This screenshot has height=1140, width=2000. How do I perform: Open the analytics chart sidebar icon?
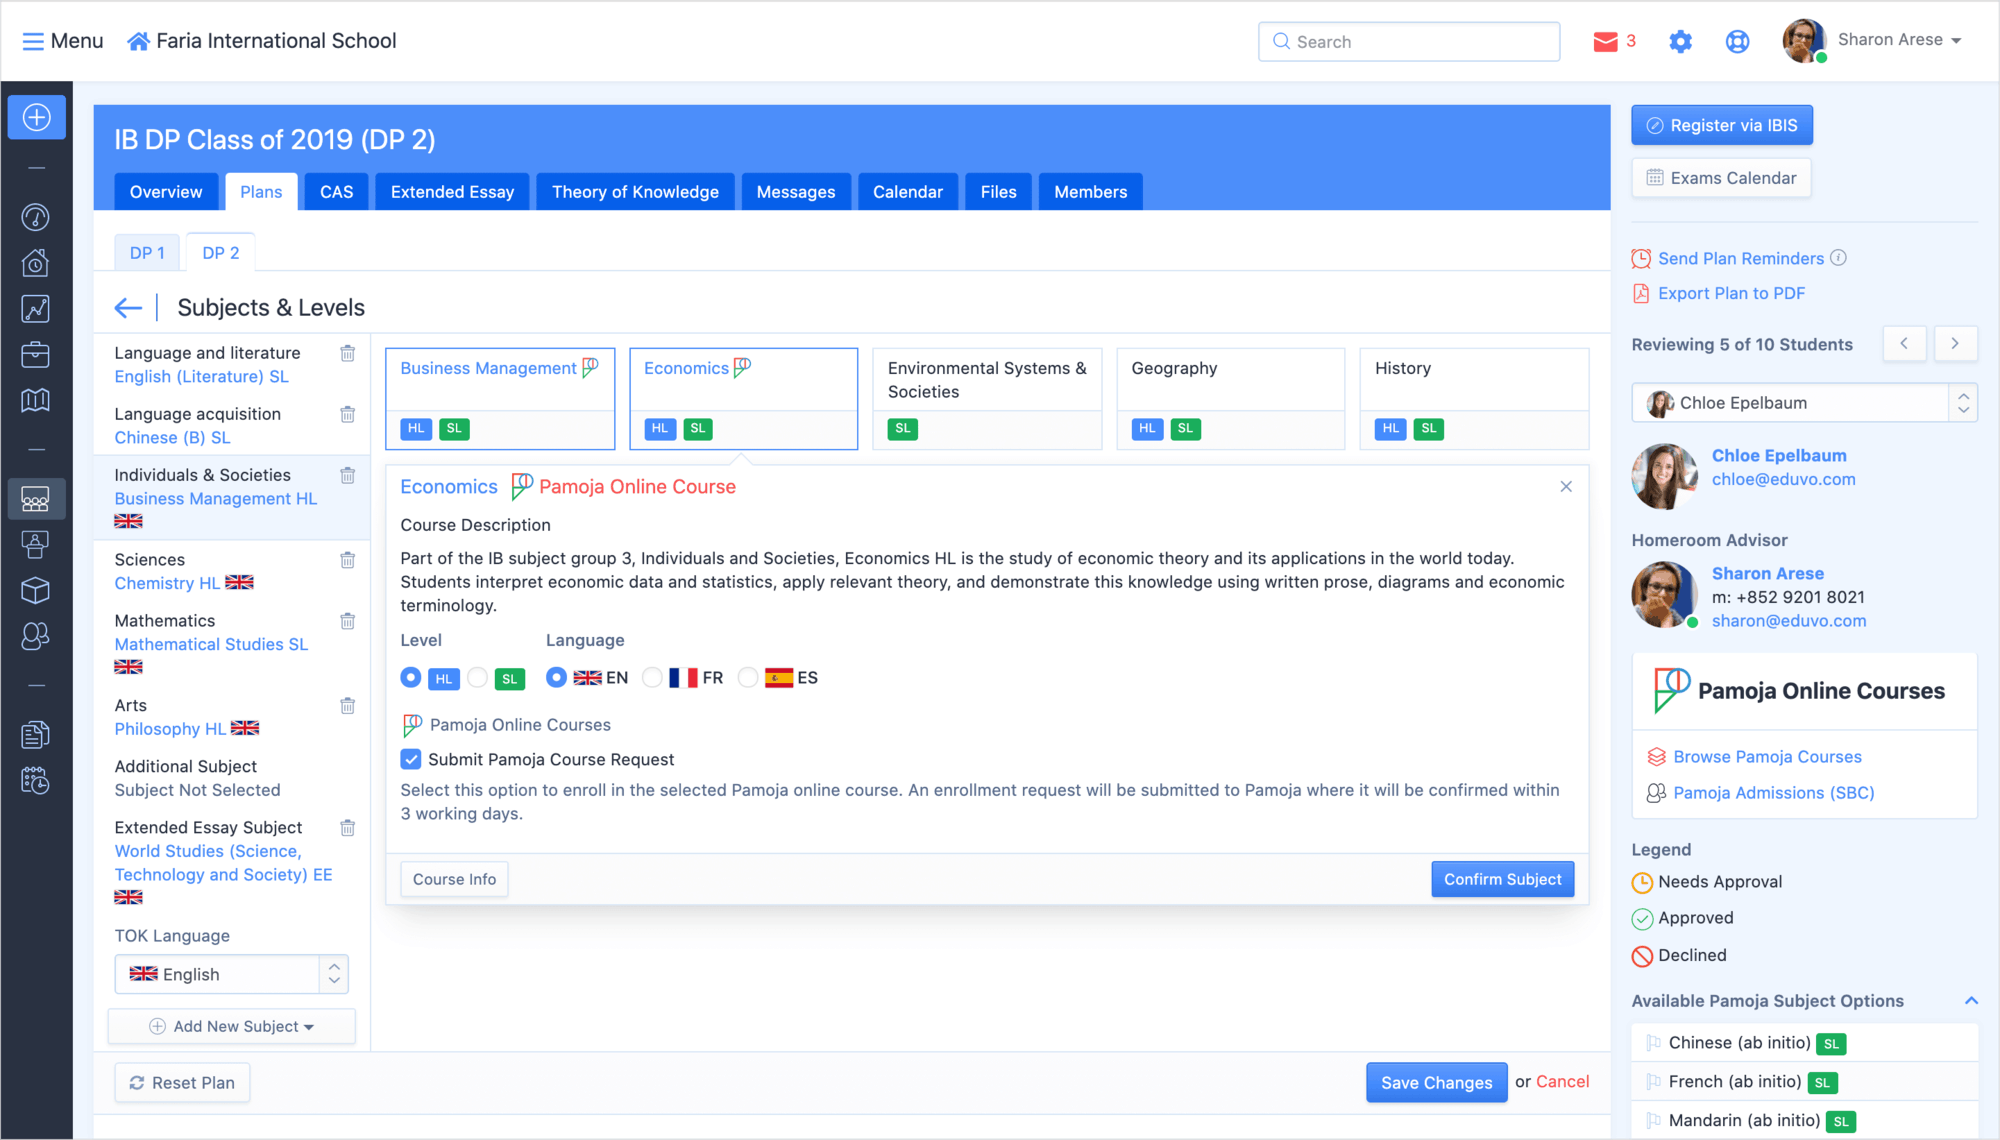36,309
